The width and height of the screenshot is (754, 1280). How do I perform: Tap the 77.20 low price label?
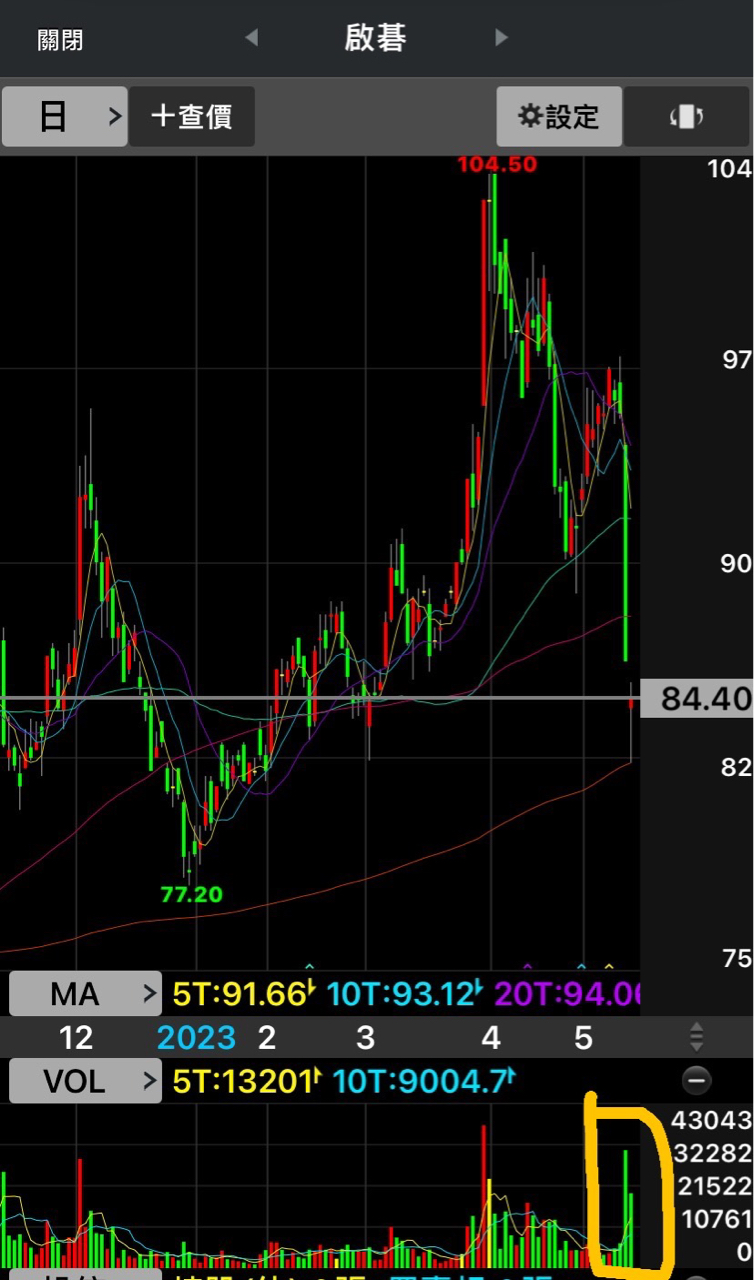click(x=191, y=894)
